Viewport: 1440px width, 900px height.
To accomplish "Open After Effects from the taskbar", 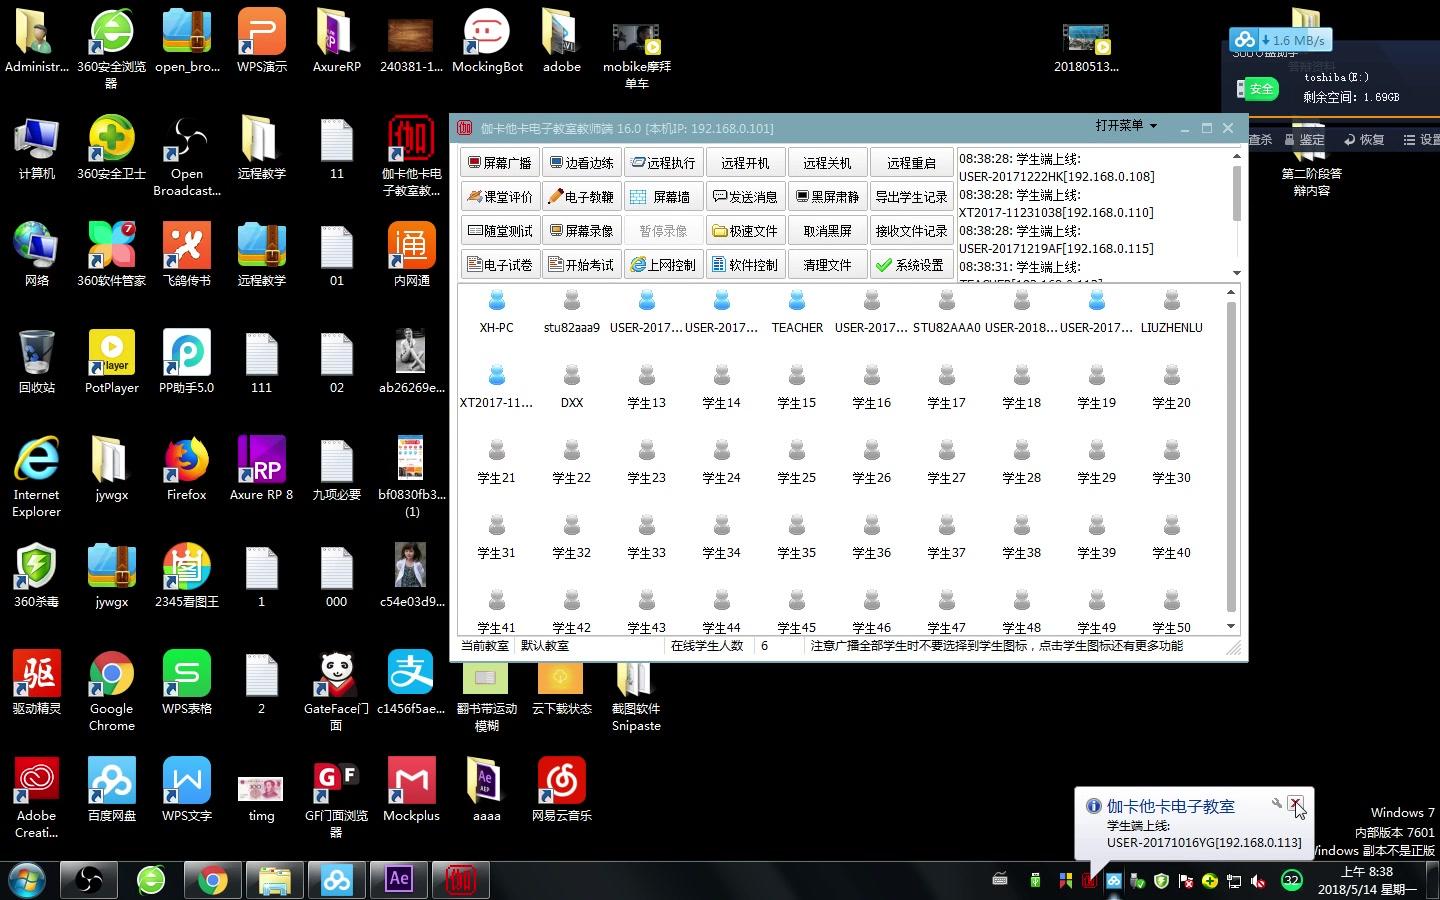I will pos(399,880).
